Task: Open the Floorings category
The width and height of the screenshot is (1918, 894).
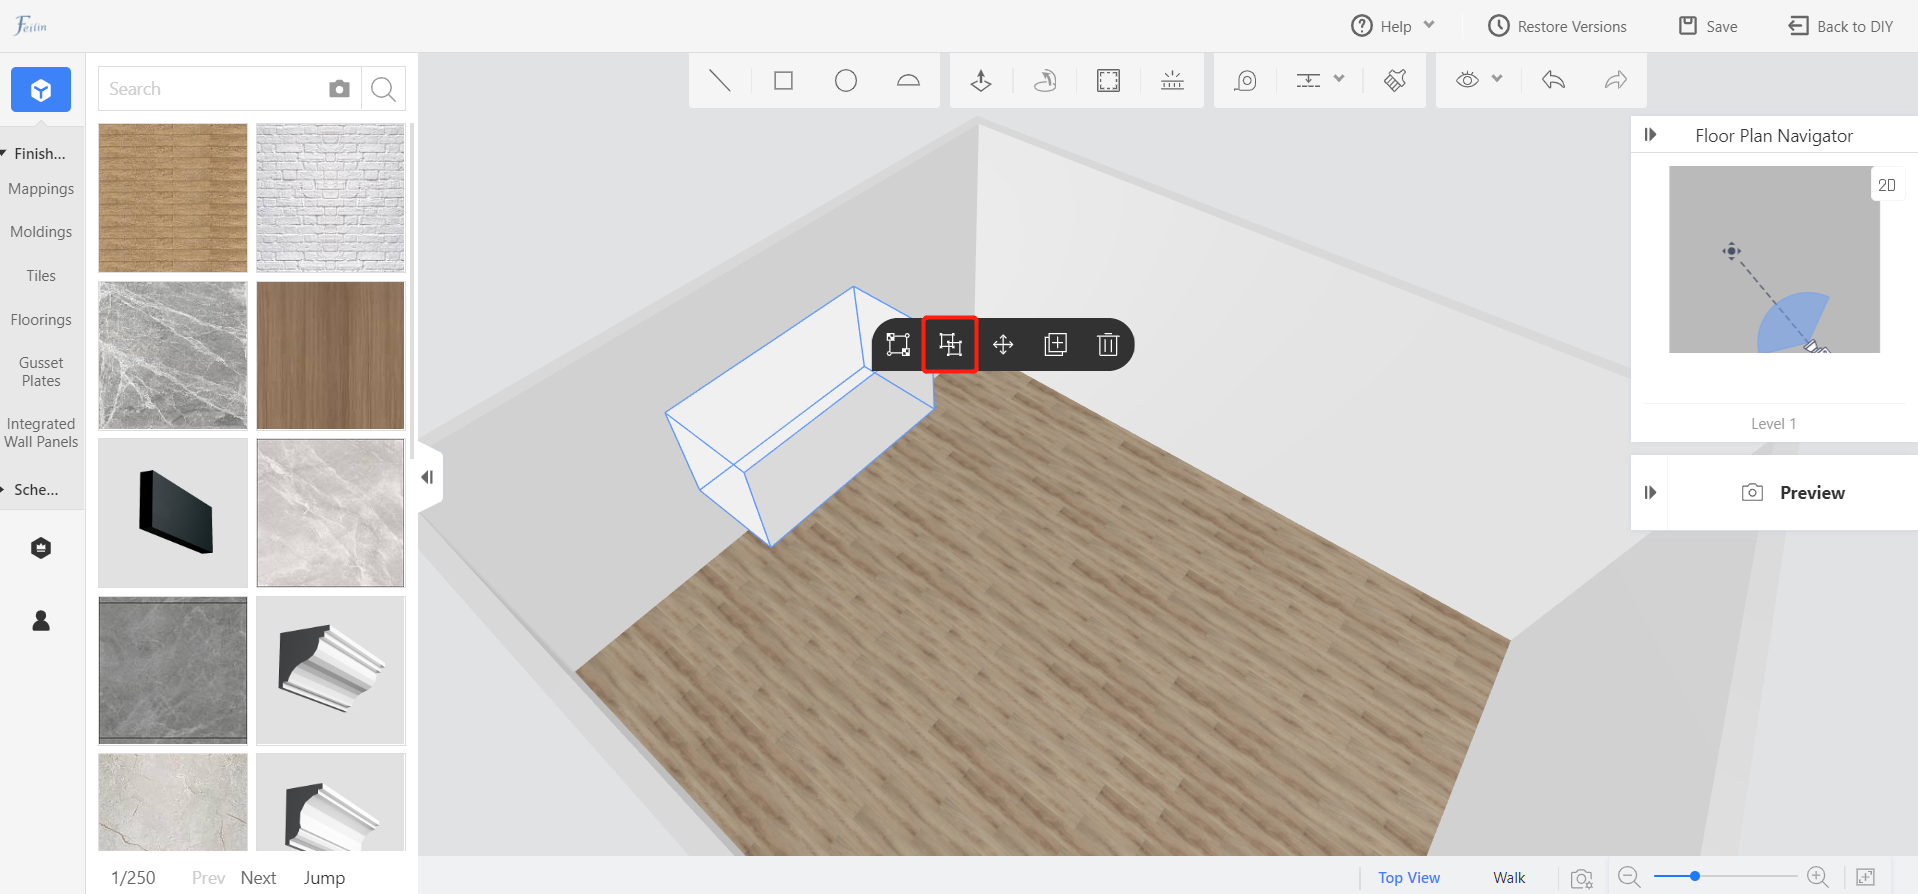Action: 41,320
